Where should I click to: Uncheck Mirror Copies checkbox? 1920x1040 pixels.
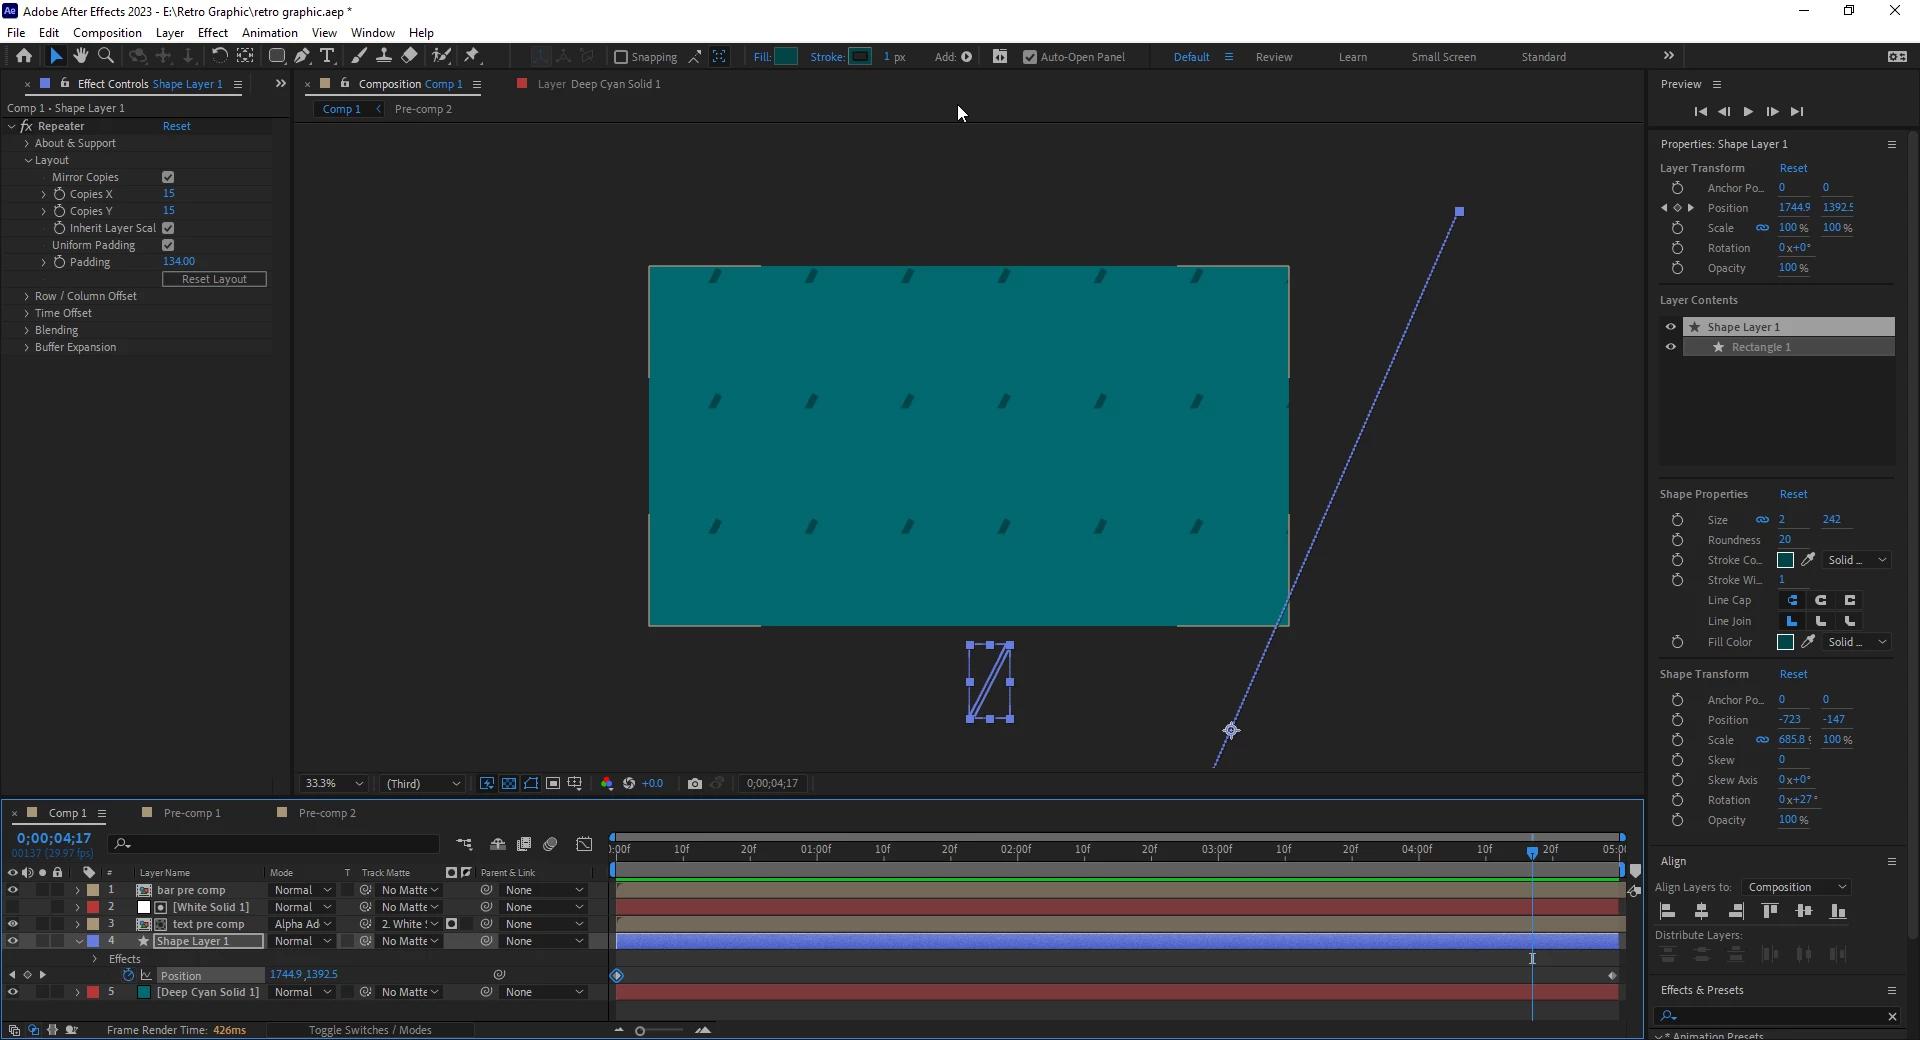[168, 177]
